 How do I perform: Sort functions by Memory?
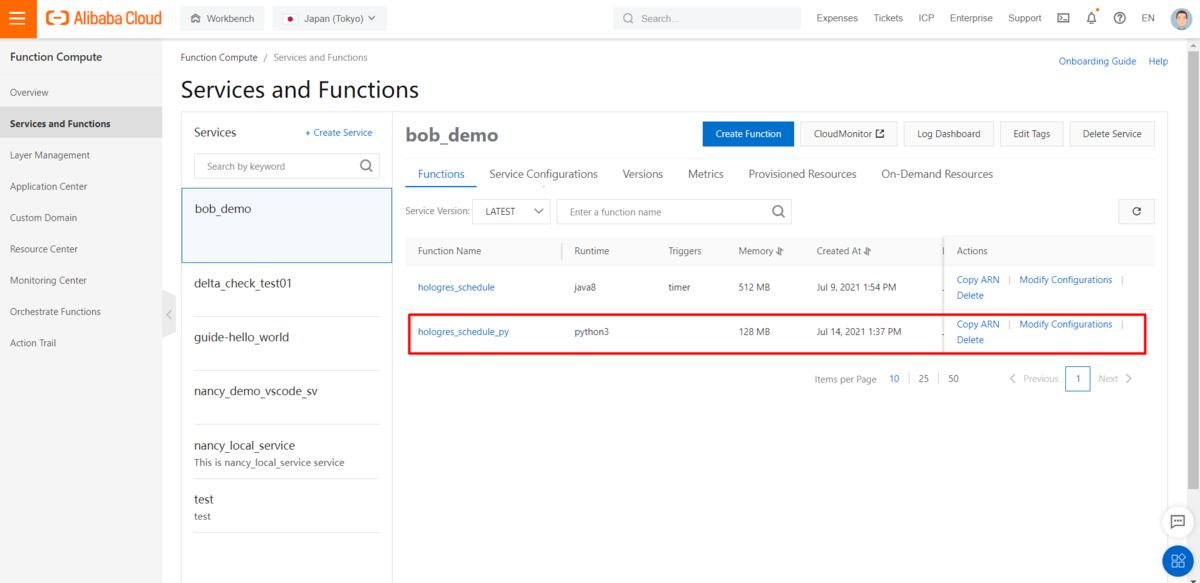click(779, 251)
